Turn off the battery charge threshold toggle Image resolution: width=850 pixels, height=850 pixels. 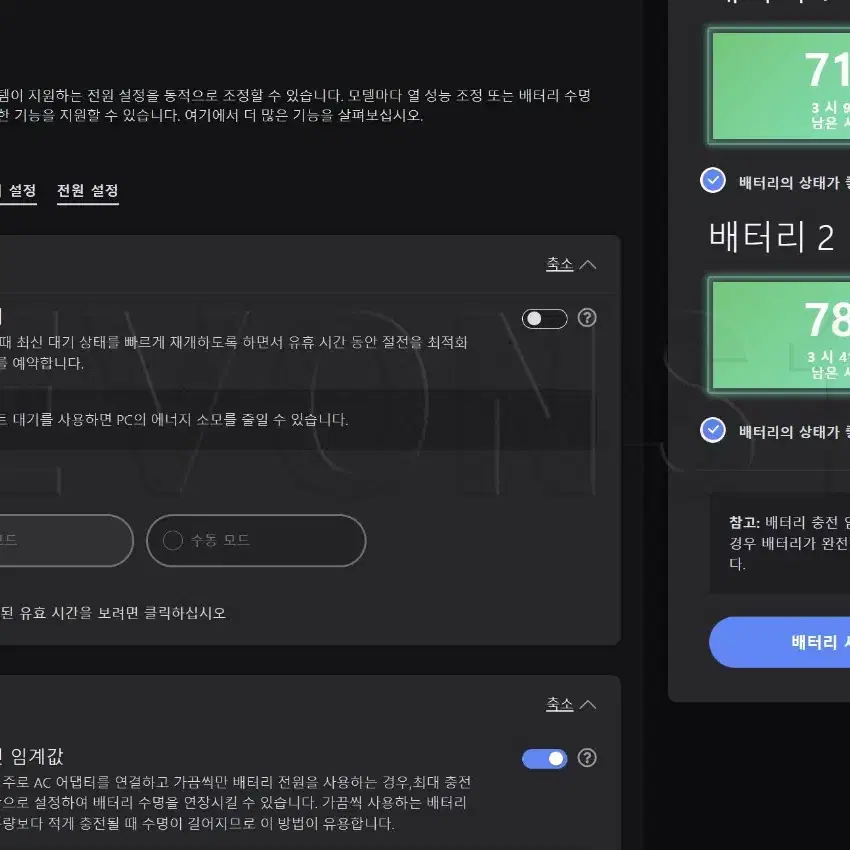click(544, 759)
